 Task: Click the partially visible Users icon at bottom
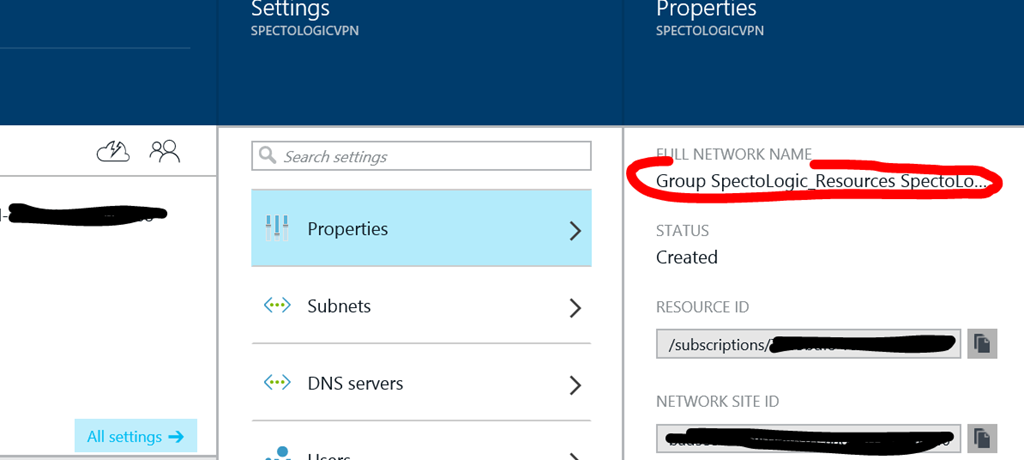(x=277, y=453)
